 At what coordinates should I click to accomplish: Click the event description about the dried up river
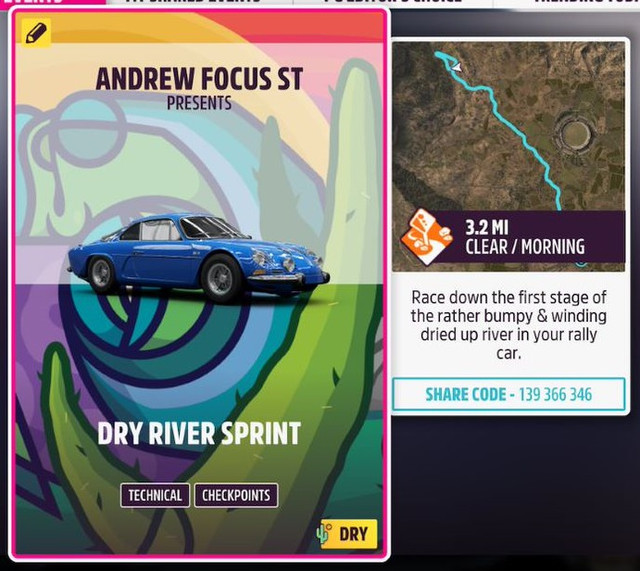click(509, 325)
